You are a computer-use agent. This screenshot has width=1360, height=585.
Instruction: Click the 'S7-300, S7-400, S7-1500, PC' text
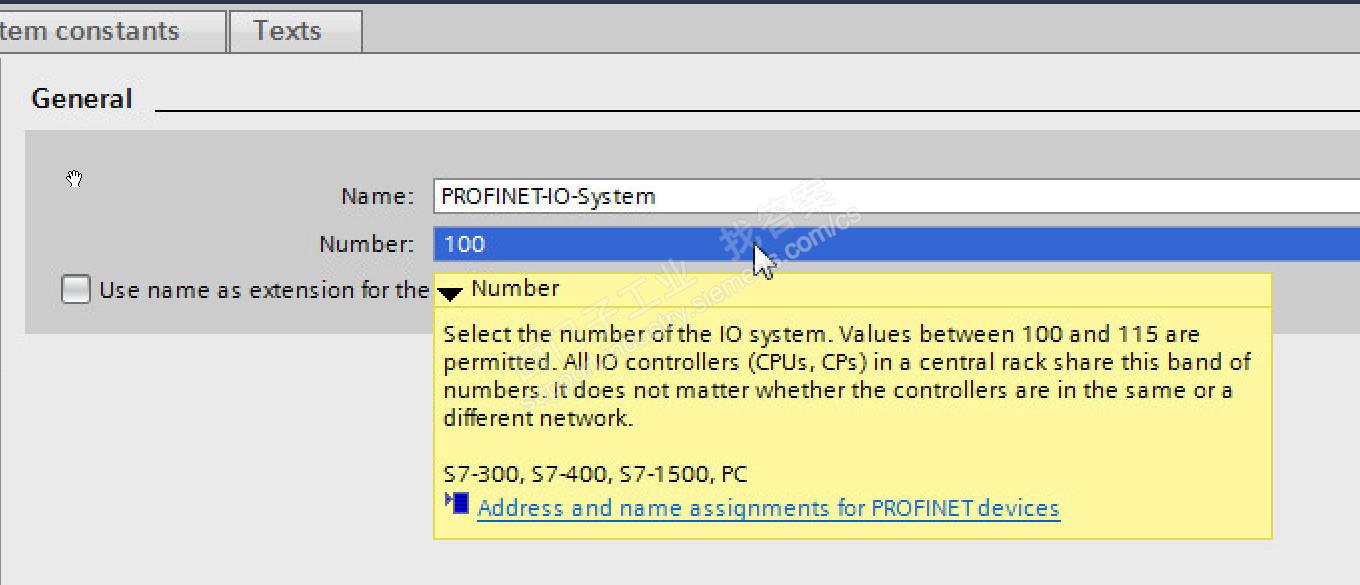595,474
